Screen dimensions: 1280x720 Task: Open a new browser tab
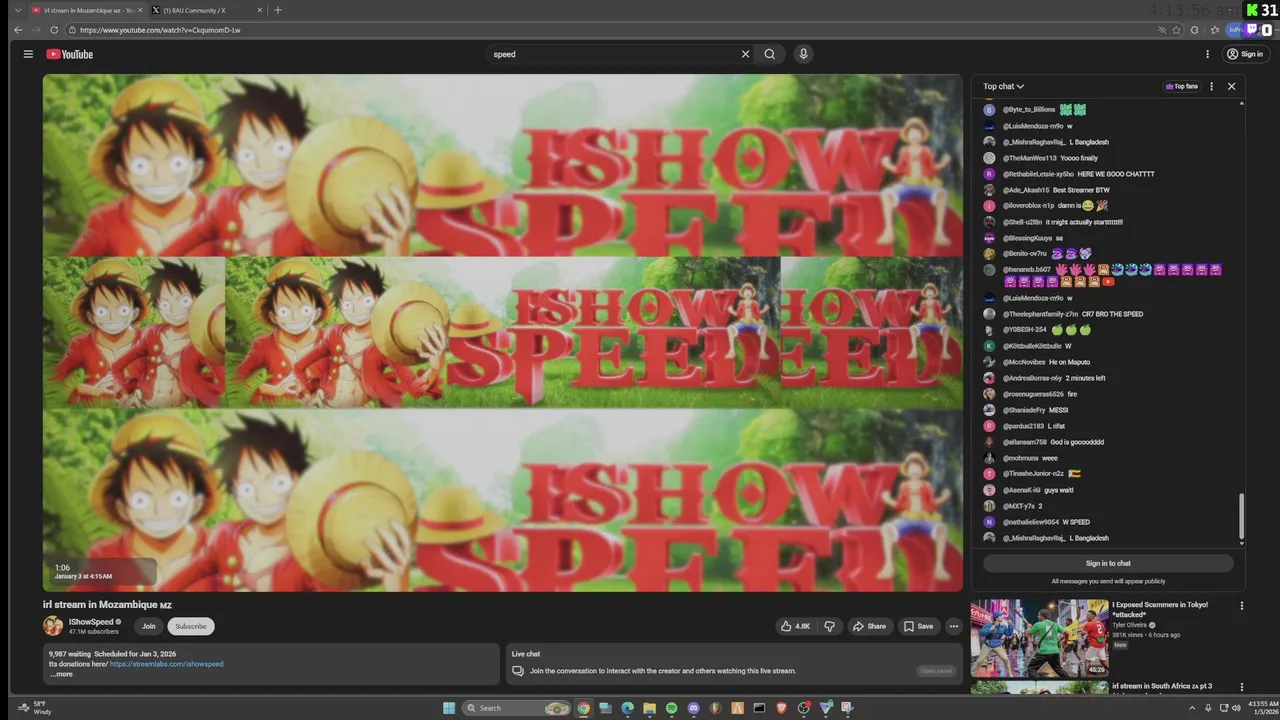tap(278, 10)
